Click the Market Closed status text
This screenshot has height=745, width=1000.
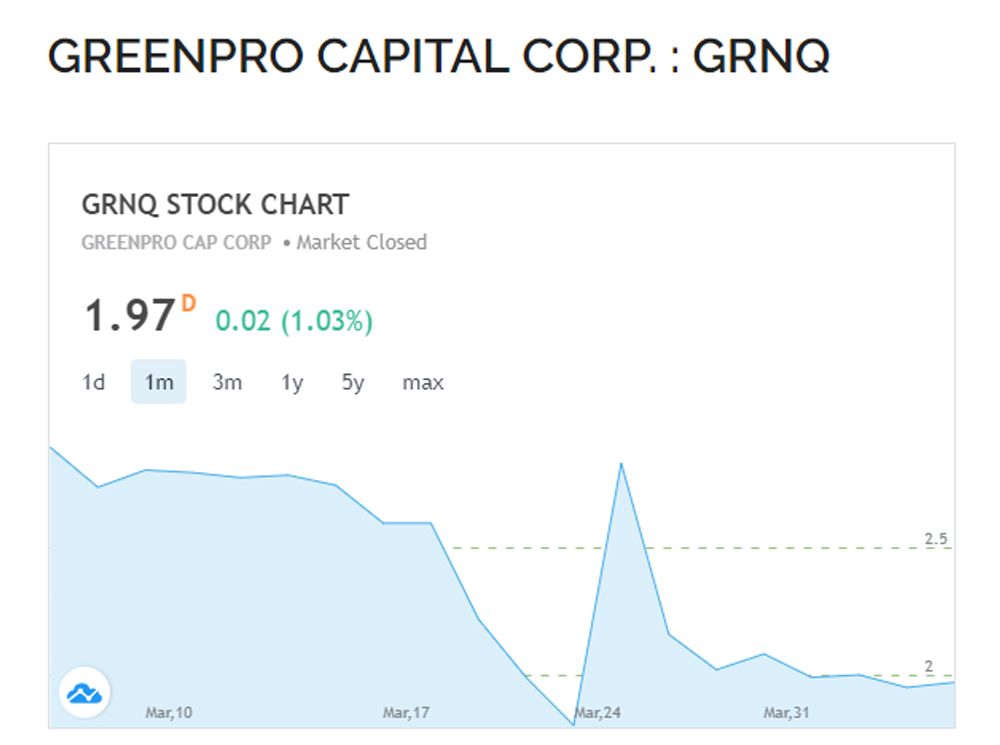click(x=361, y=242)
